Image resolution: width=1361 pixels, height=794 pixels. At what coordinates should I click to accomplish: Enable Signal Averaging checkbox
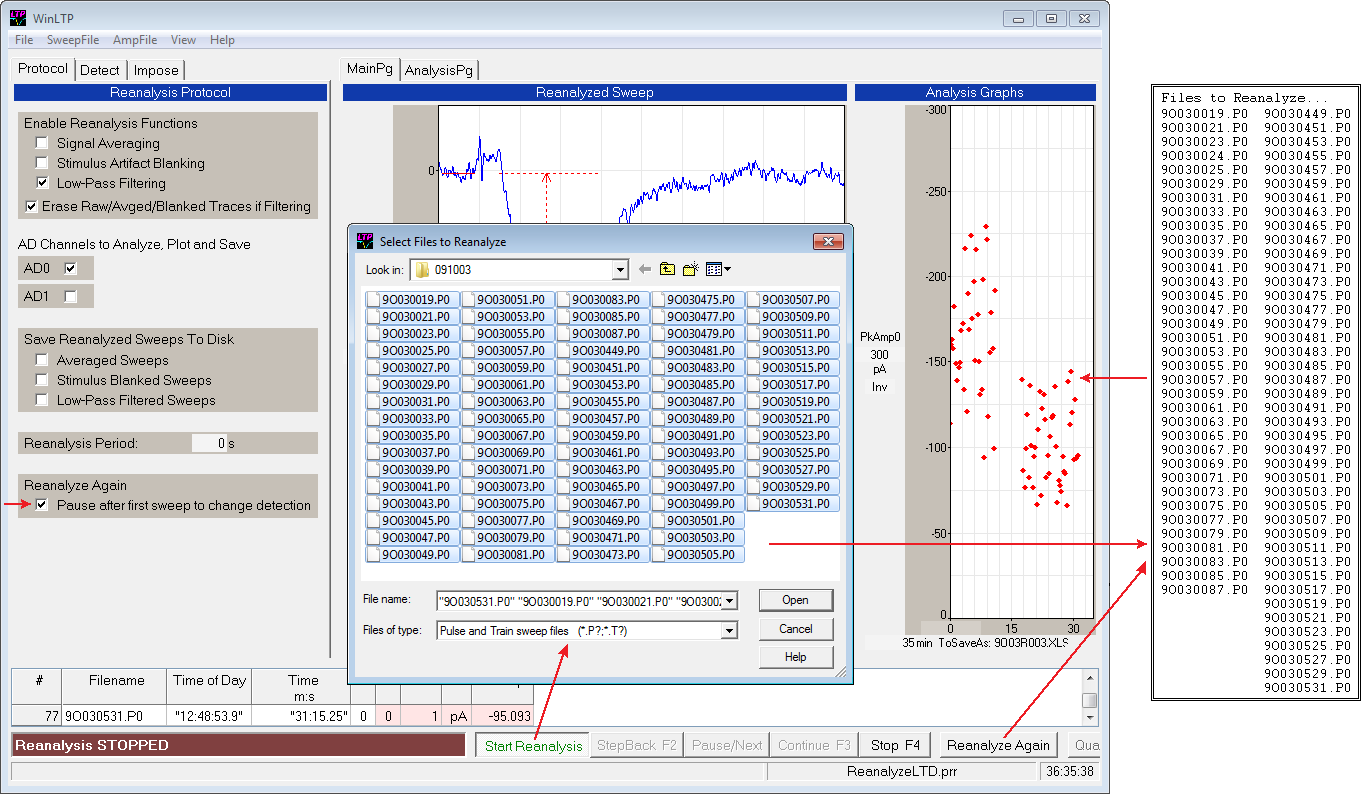[x=42, y=144]
